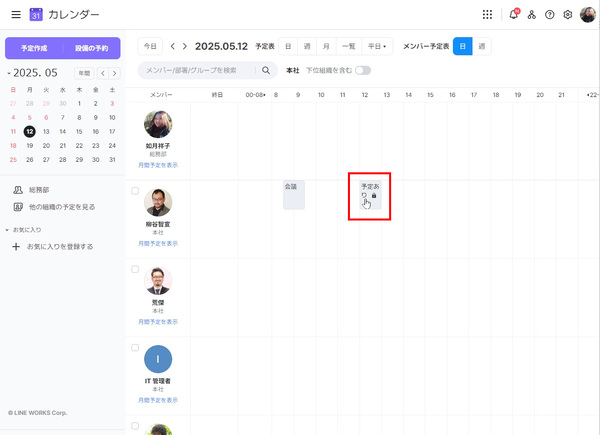600x435 pixels.
Task: Open the 予定あり event block
Action: pyautogui.click(x=370, y=195)
